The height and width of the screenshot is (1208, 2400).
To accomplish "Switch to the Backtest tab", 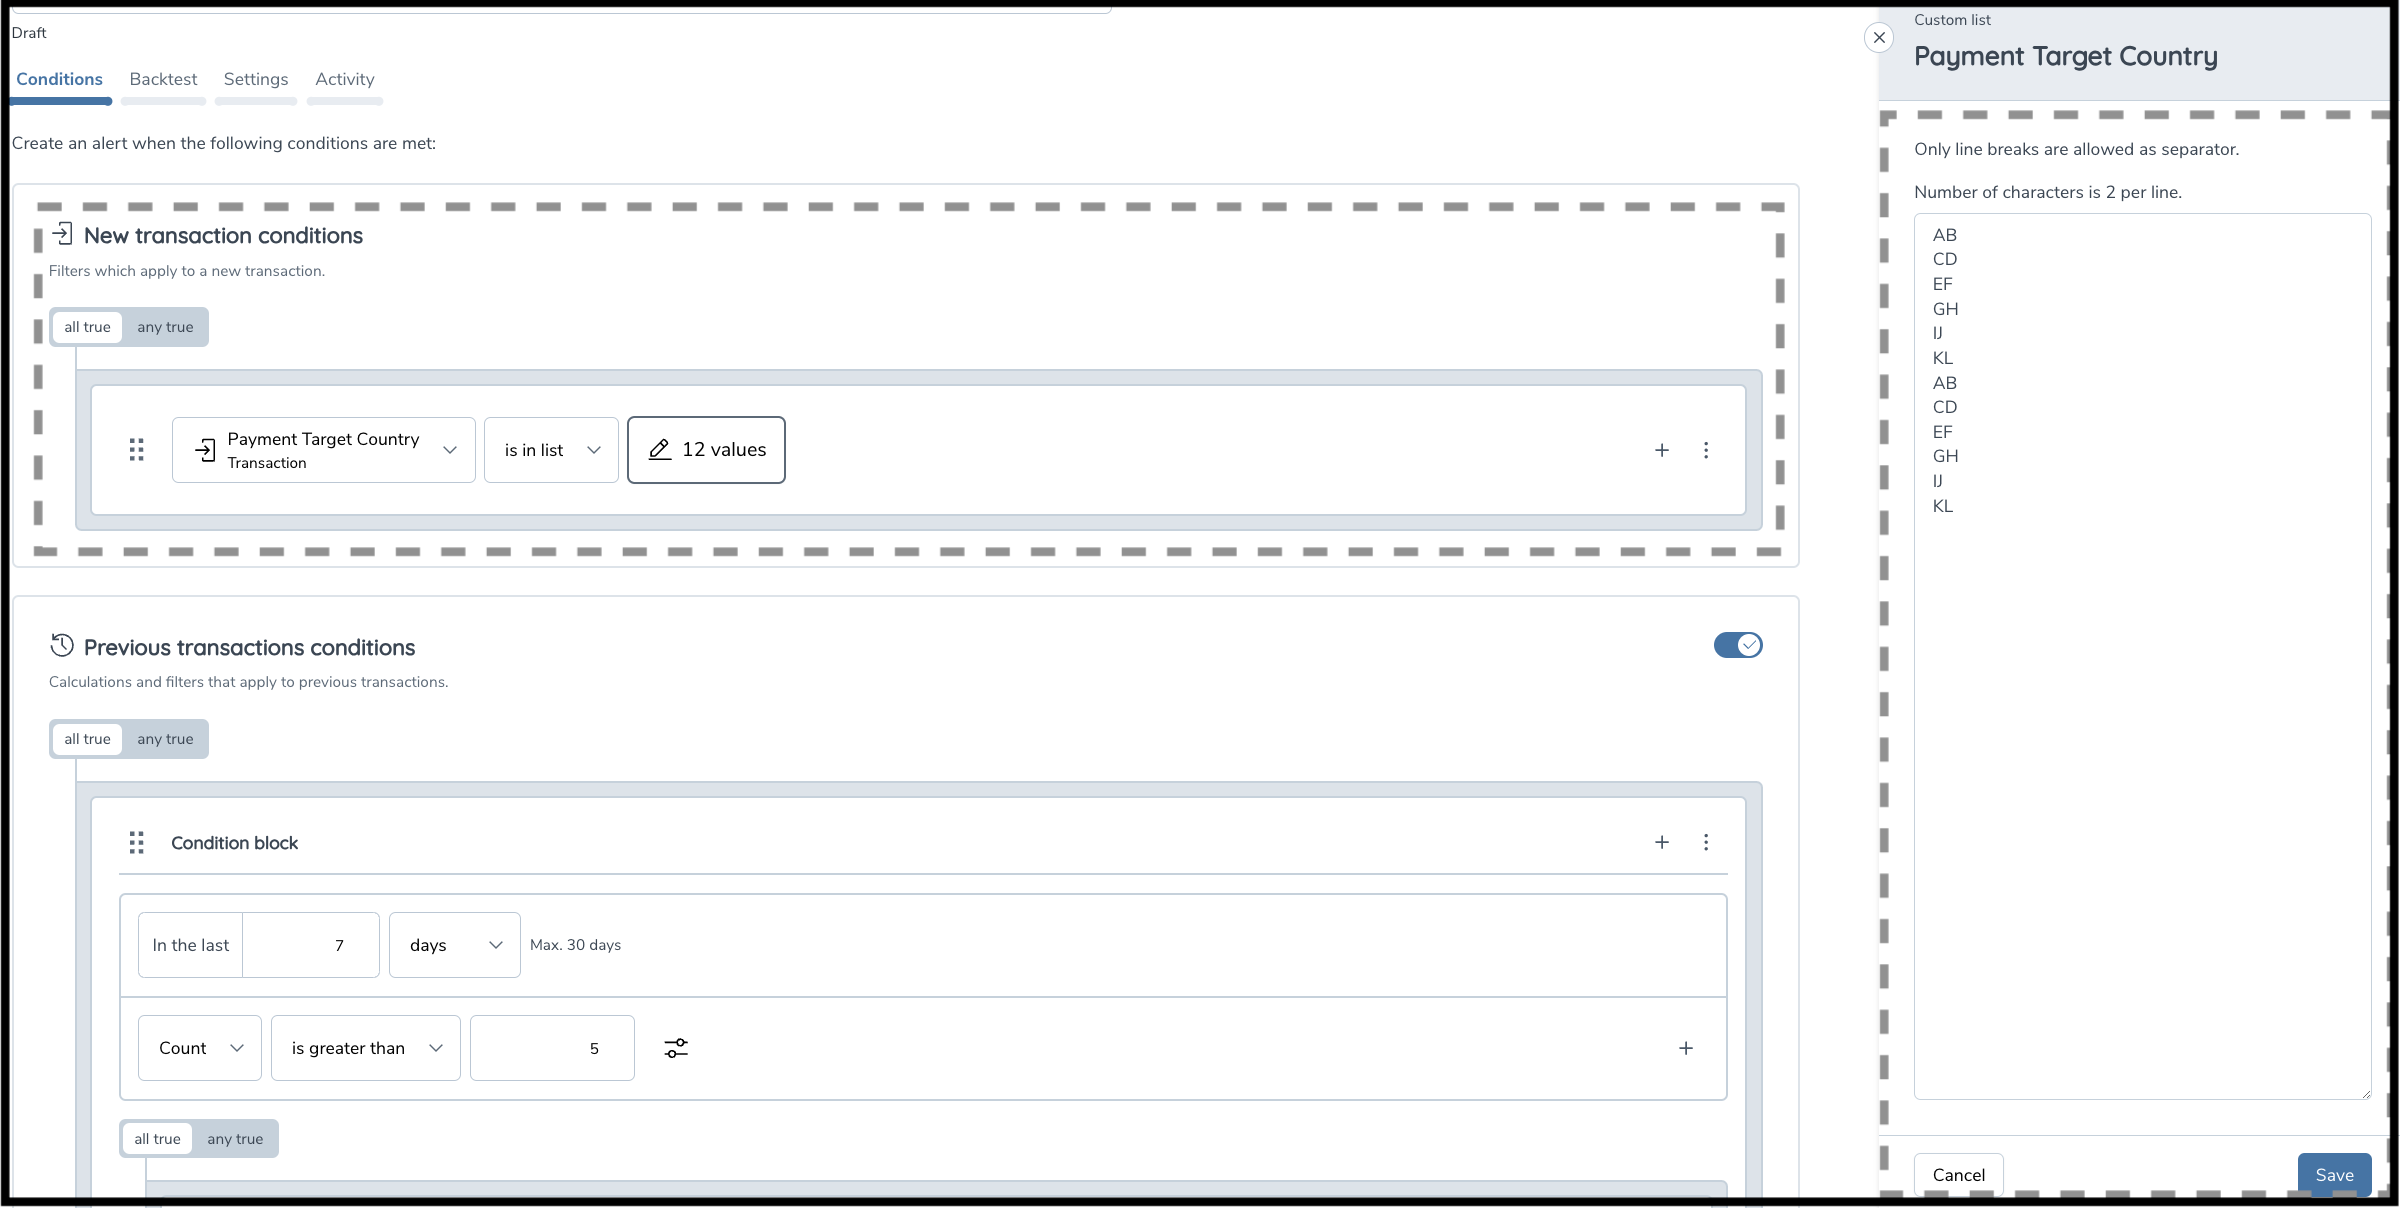I will [x=163, y=79].
